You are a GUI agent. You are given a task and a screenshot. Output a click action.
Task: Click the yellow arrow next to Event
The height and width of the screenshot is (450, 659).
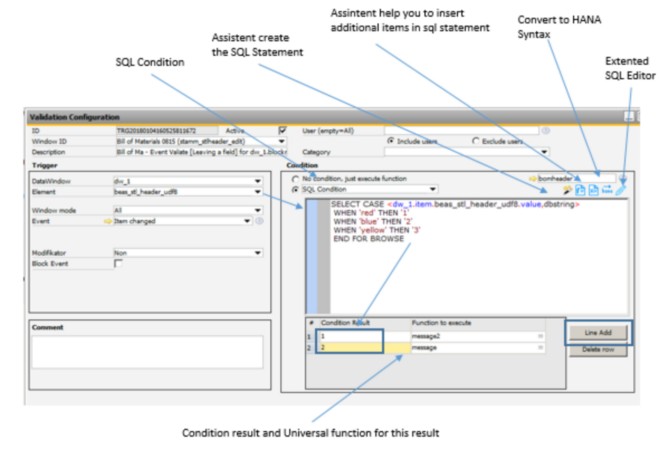coord(107,221)
